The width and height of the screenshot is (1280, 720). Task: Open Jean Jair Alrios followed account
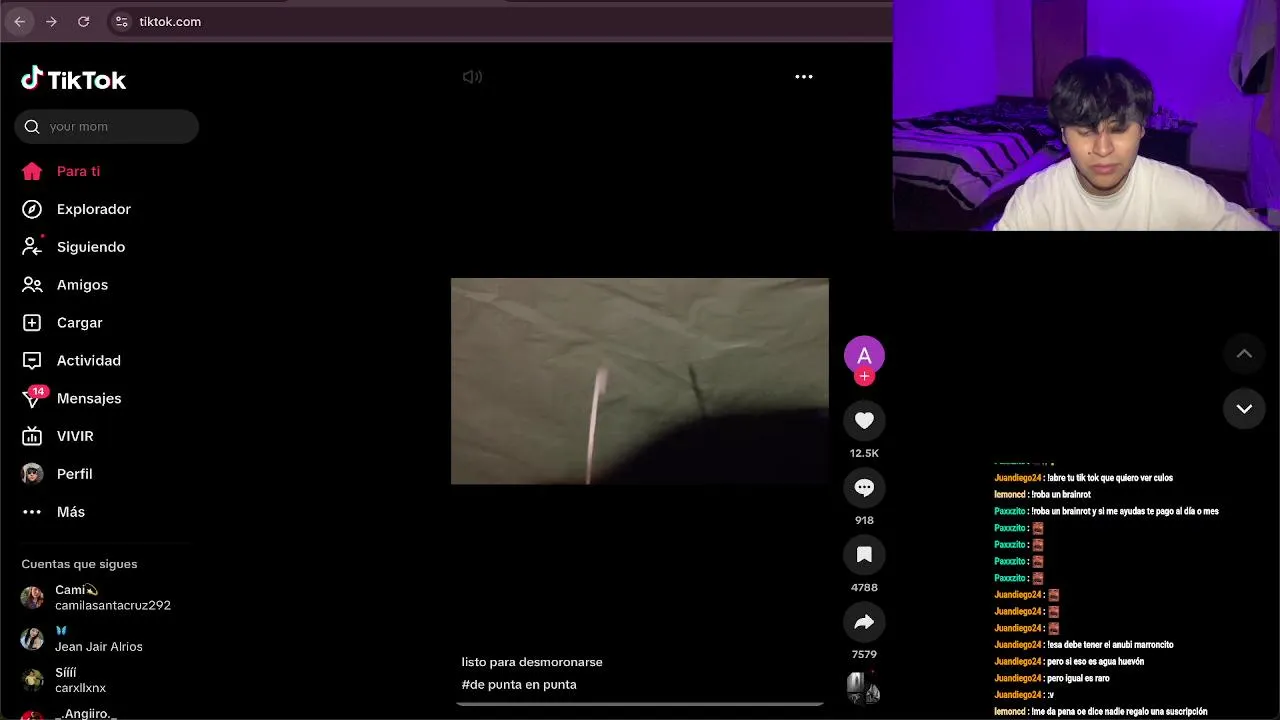100,639
